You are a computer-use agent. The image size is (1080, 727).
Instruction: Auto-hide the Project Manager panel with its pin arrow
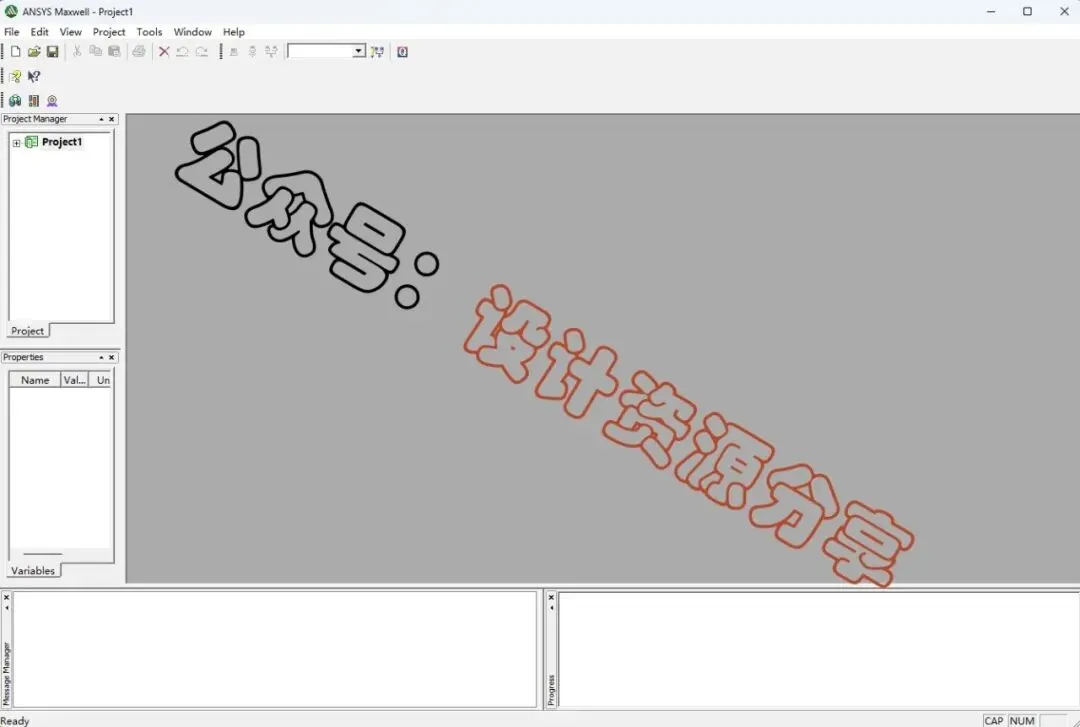101,119
